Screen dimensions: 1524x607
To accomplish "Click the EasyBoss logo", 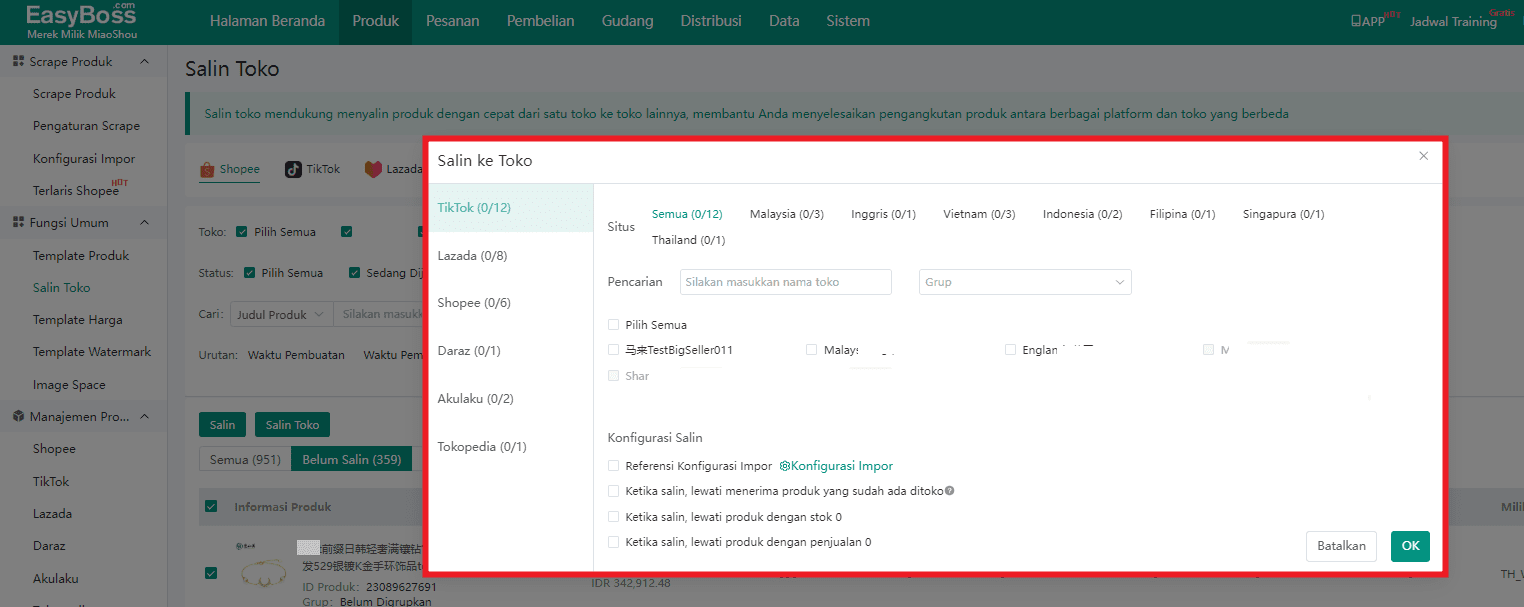I will [x=81, y=20].
